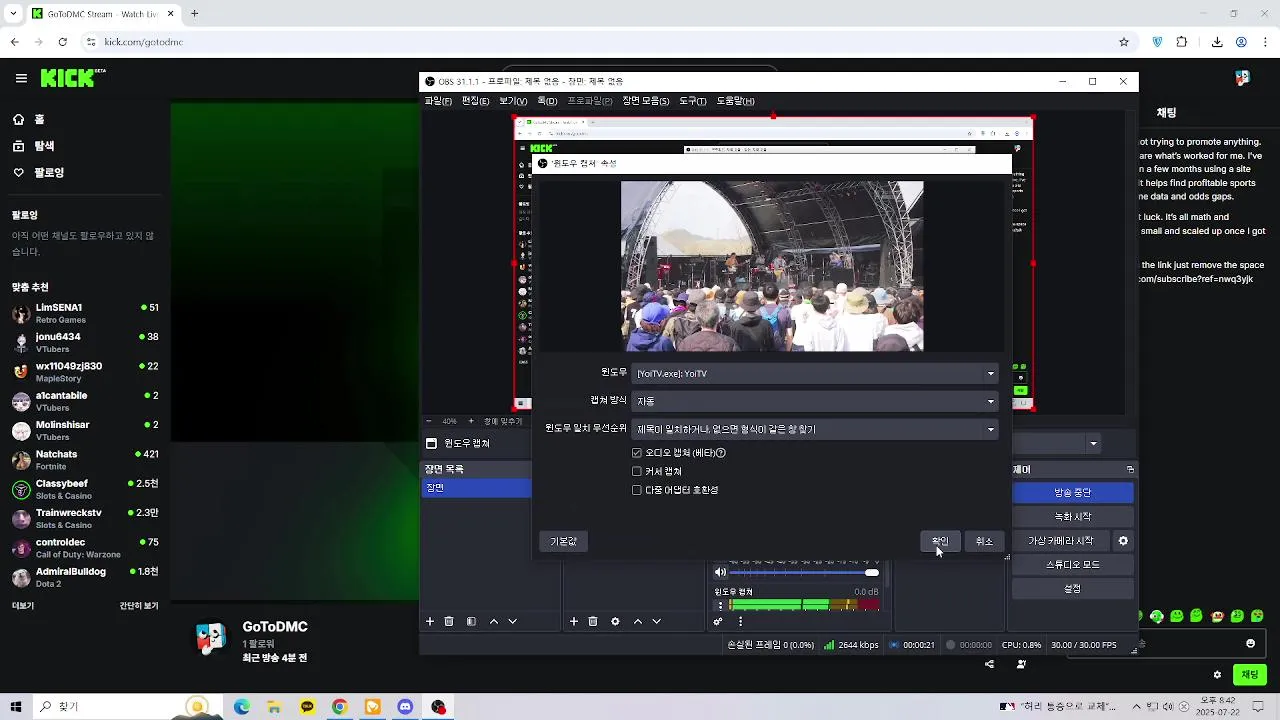Open the OBS 독(D) menu
The height and width of the screenshot is (720, 1280).
click(x=547, y=101)
